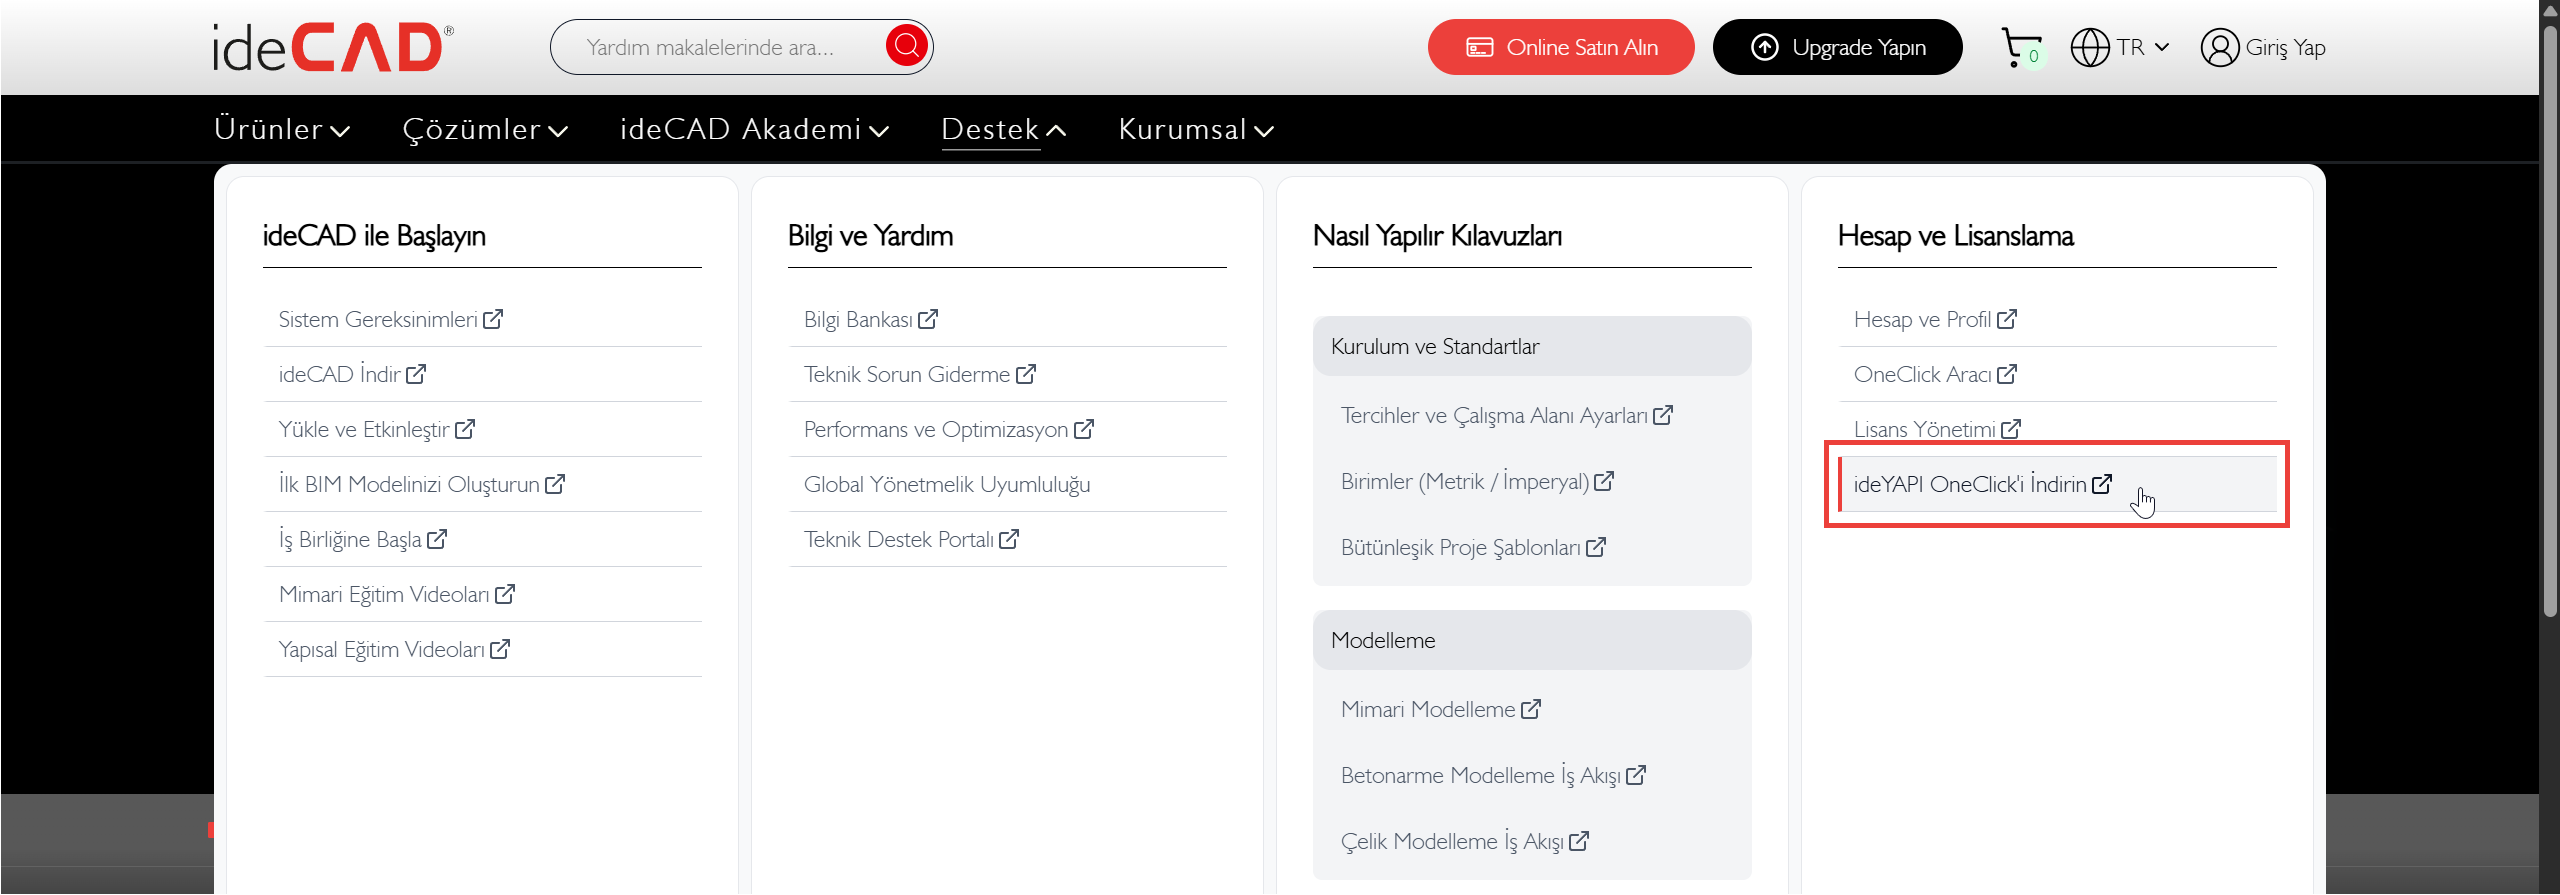Click external link icon beside Bilgi Bankası
The height and width of the screenshot is (895, 2560).
[928, 319]
